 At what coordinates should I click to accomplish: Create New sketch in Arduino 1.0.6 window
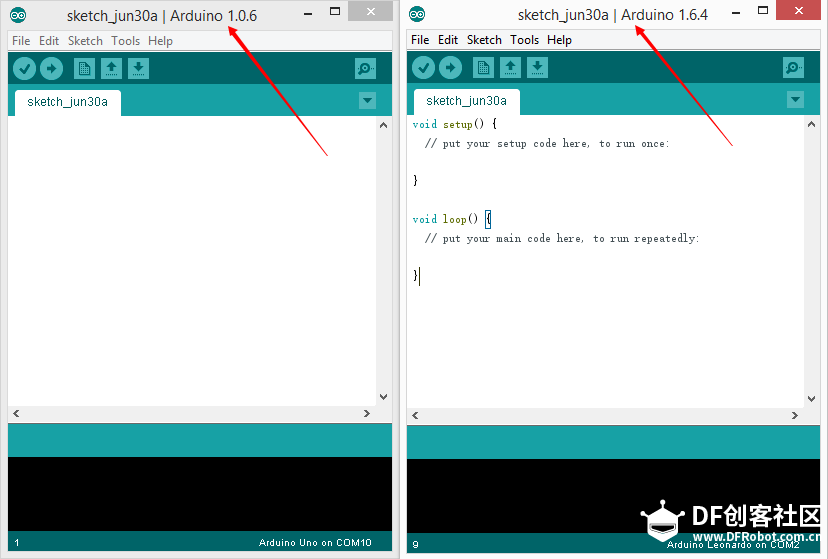[84, 69]
